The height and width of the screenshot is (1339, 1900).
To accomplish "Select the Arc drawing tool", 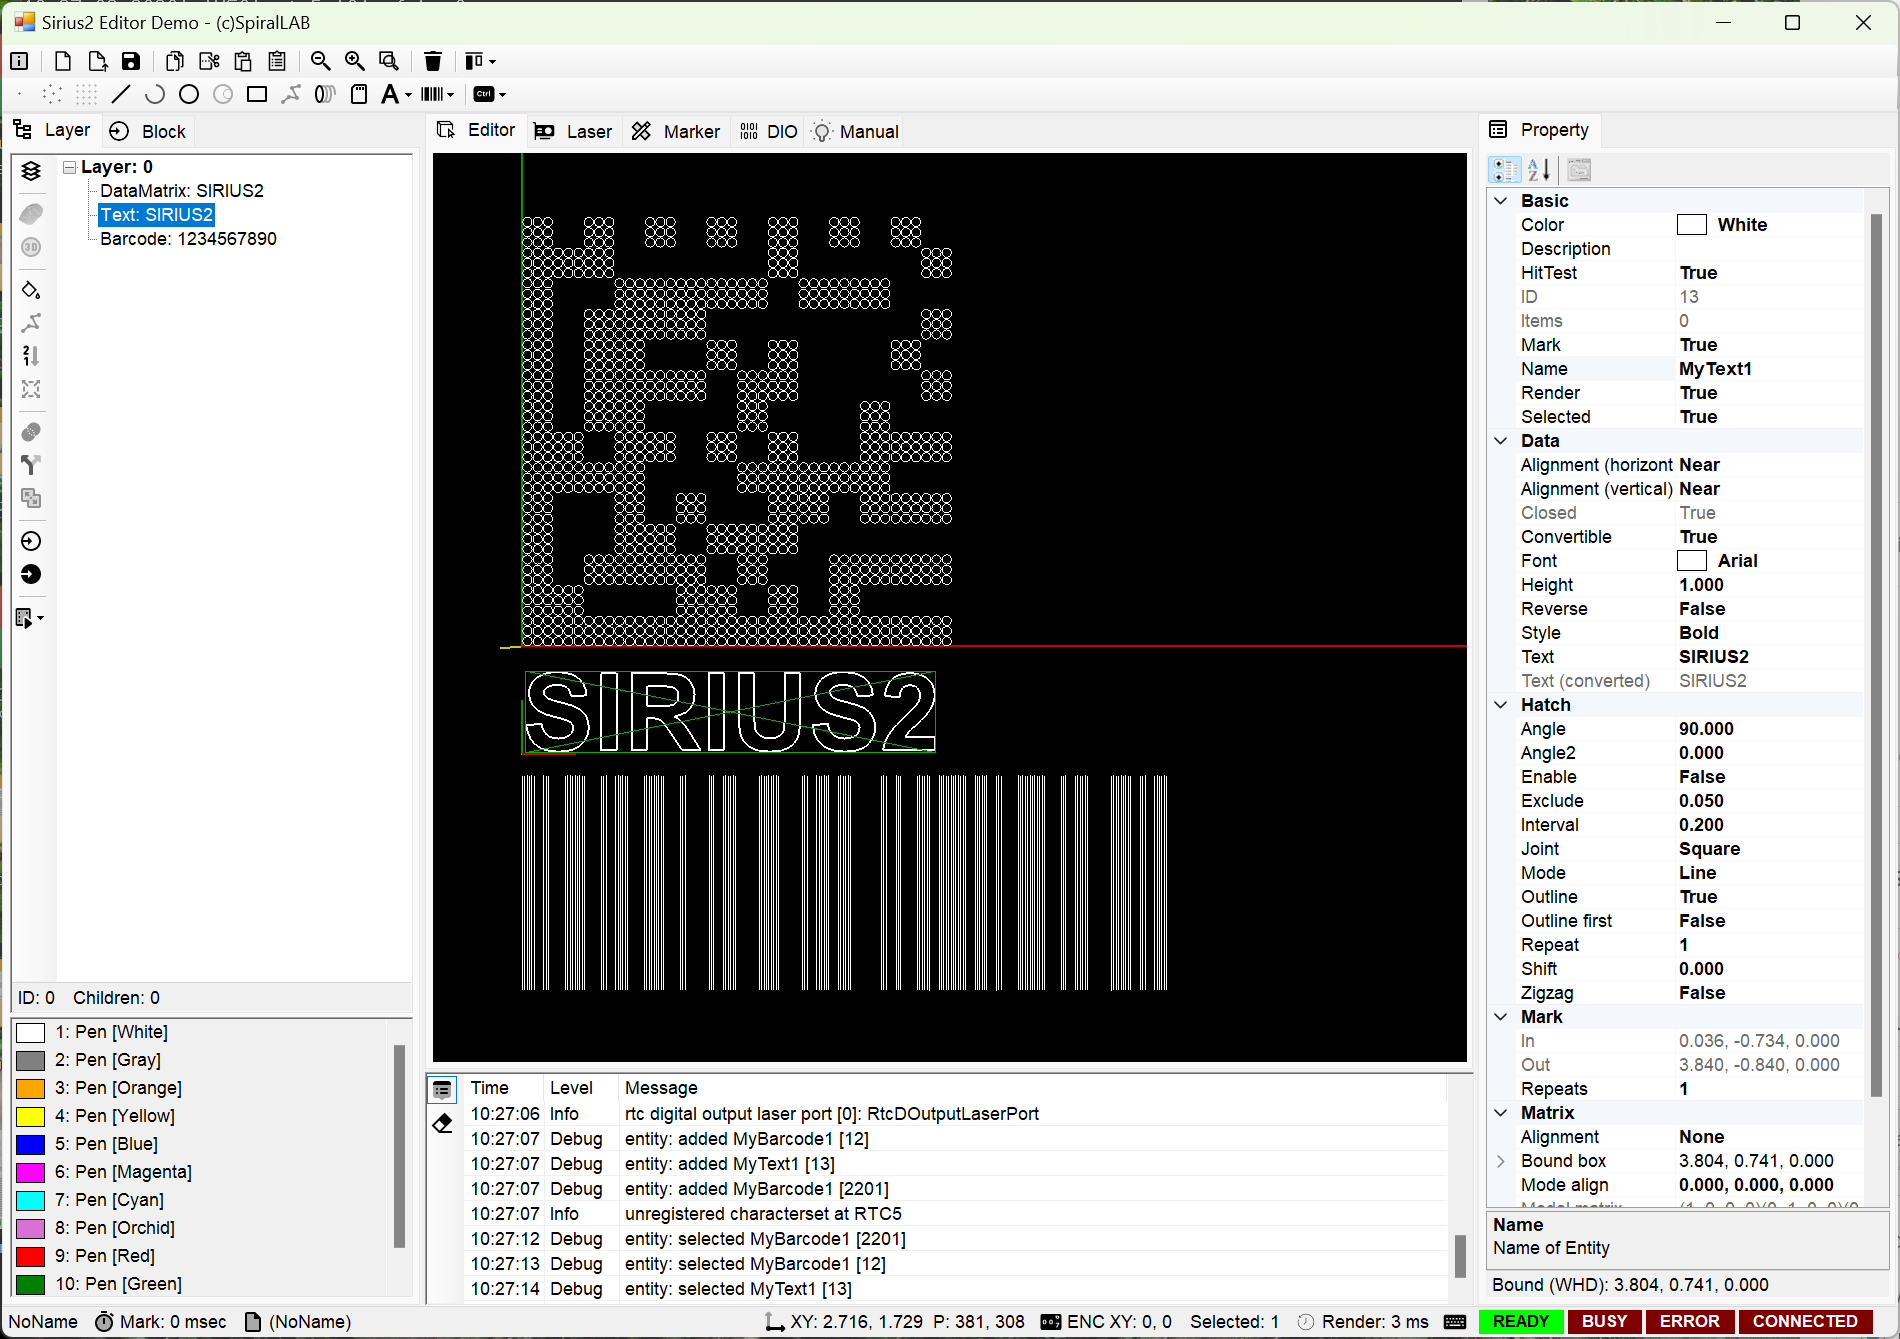I will (155, 94).
